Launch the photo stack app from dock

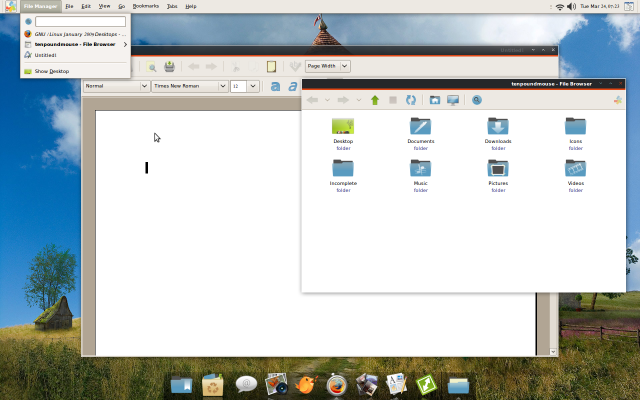366,384
